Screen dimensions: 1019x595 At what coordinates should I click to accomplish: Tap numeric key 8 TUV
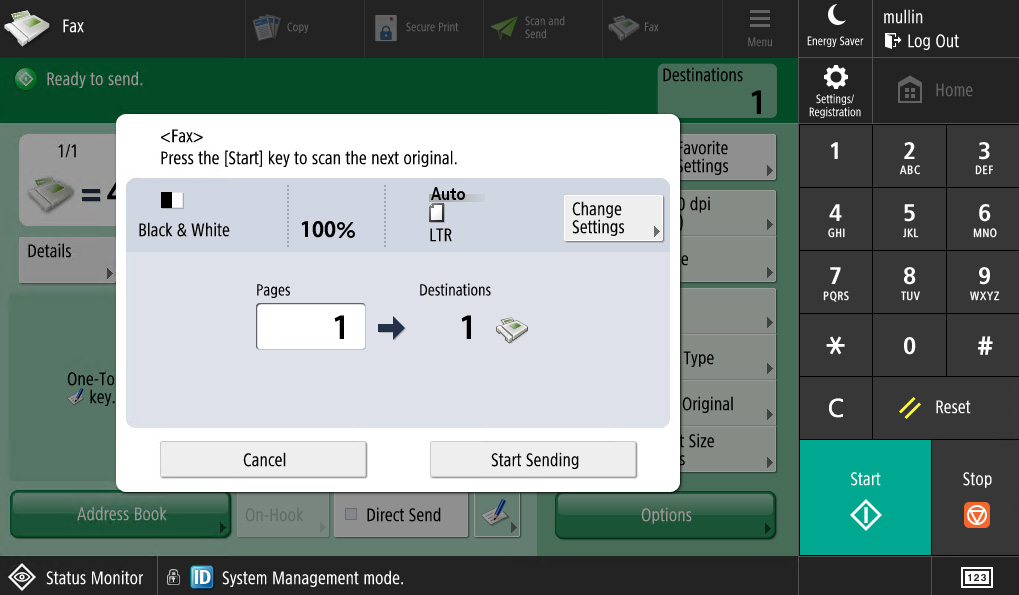pos(909,282)
